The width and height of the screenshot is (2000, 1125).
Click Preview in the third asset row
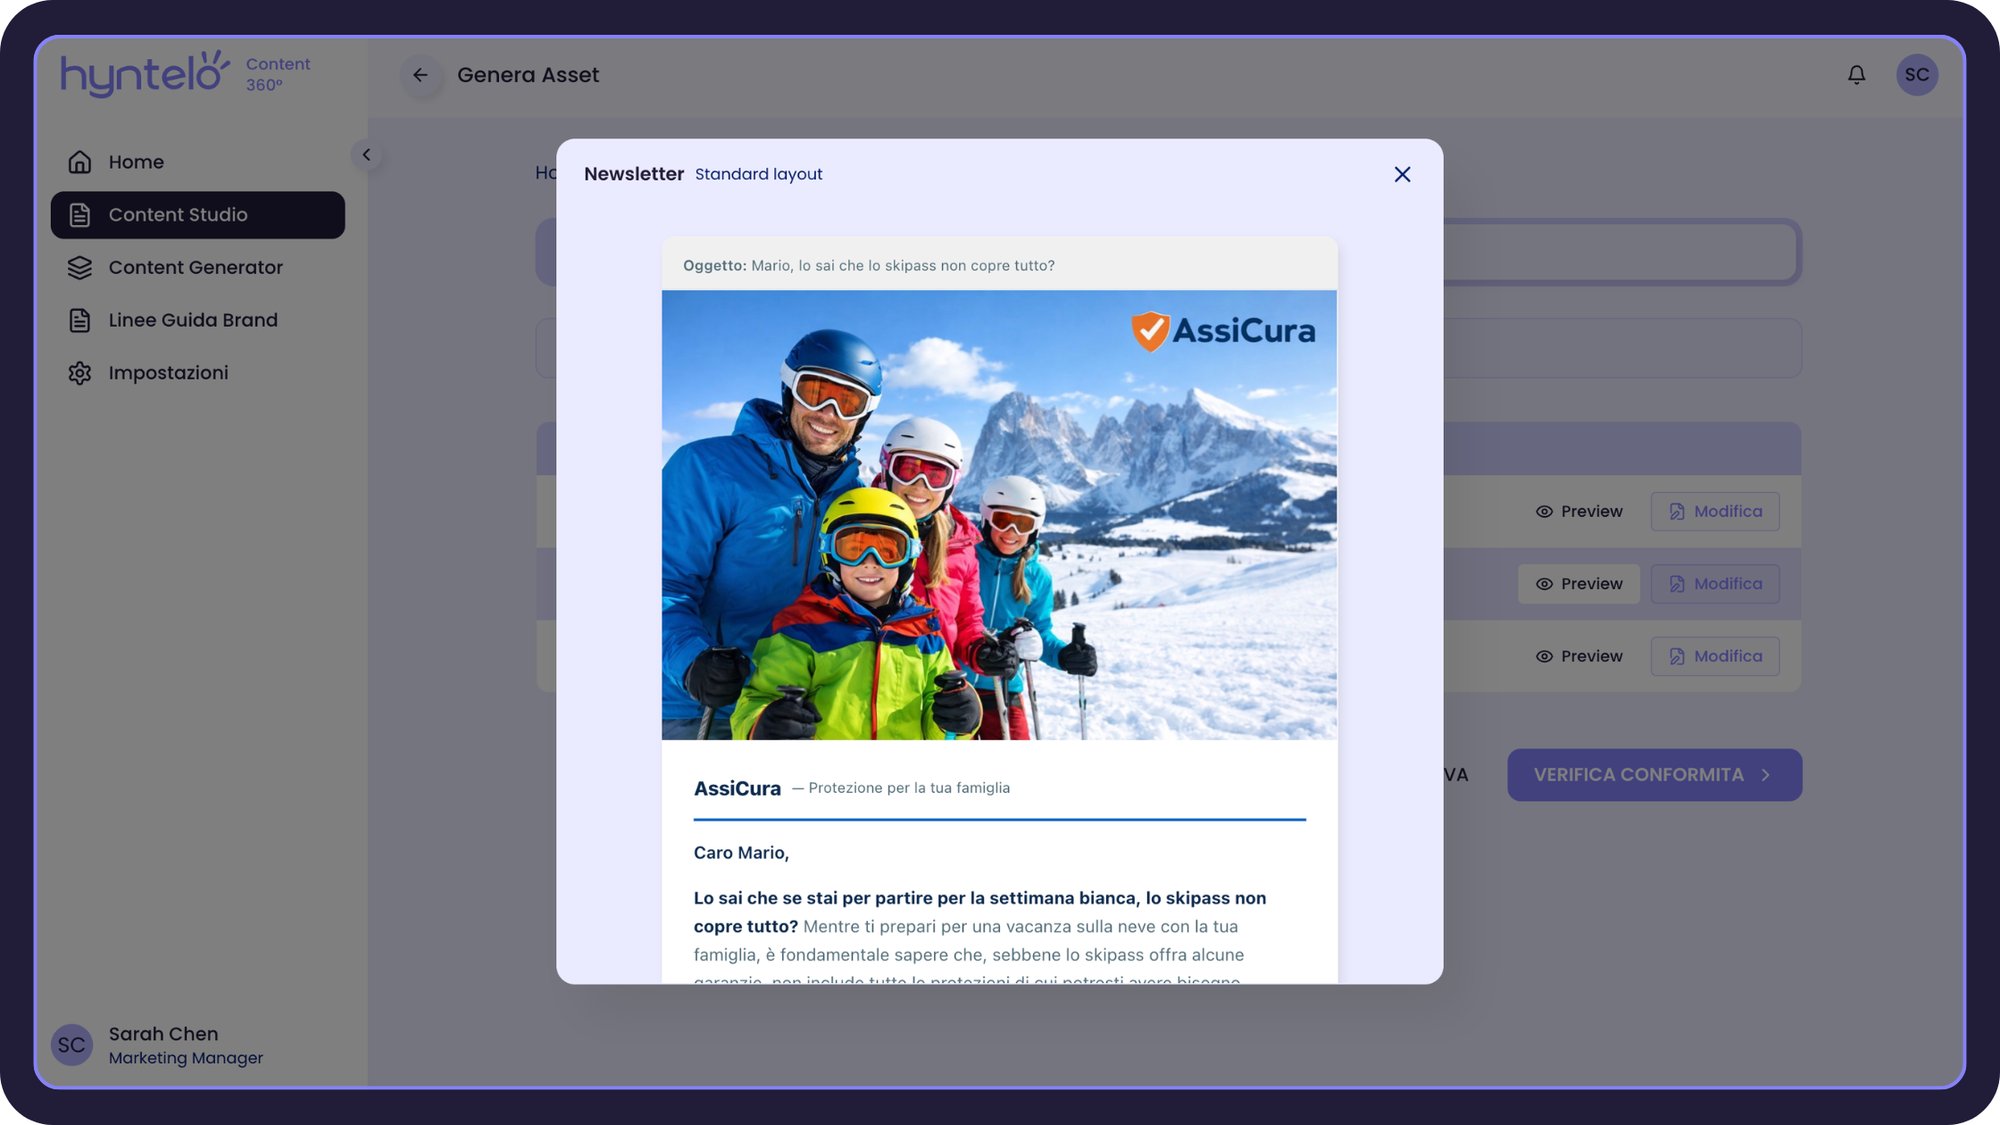[1579, 656]
